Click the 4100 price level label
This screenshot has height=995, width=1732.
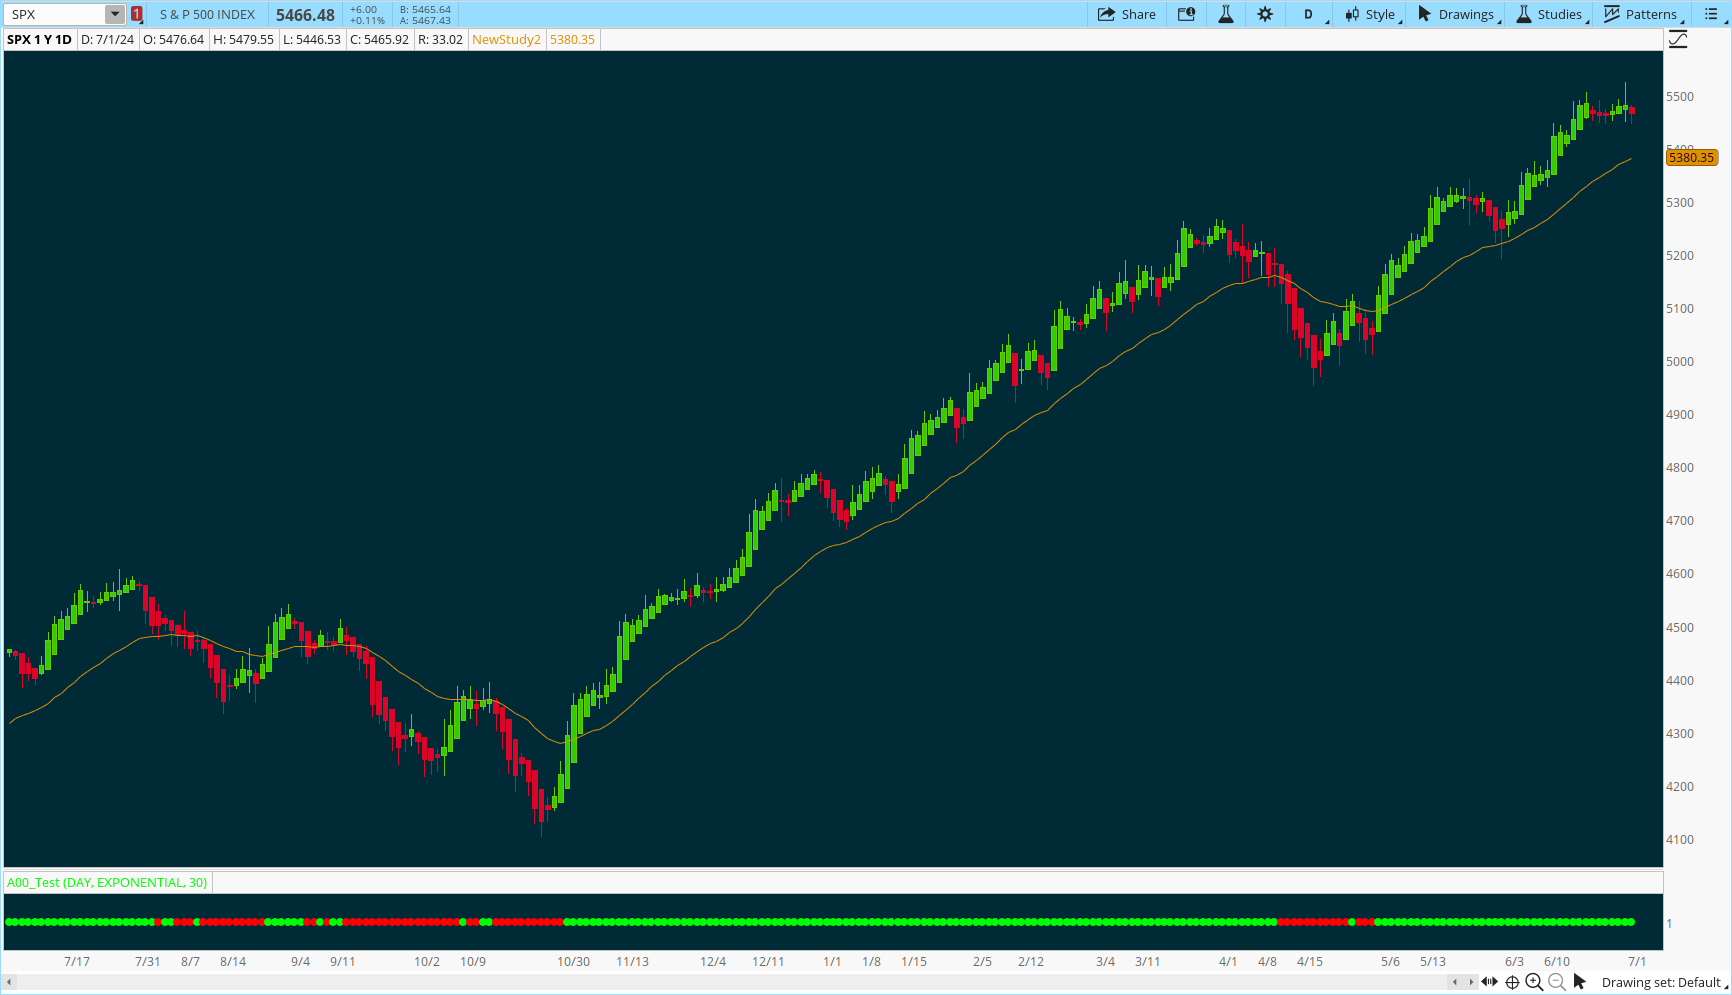pyautogui.click(x=1680, y=840)
